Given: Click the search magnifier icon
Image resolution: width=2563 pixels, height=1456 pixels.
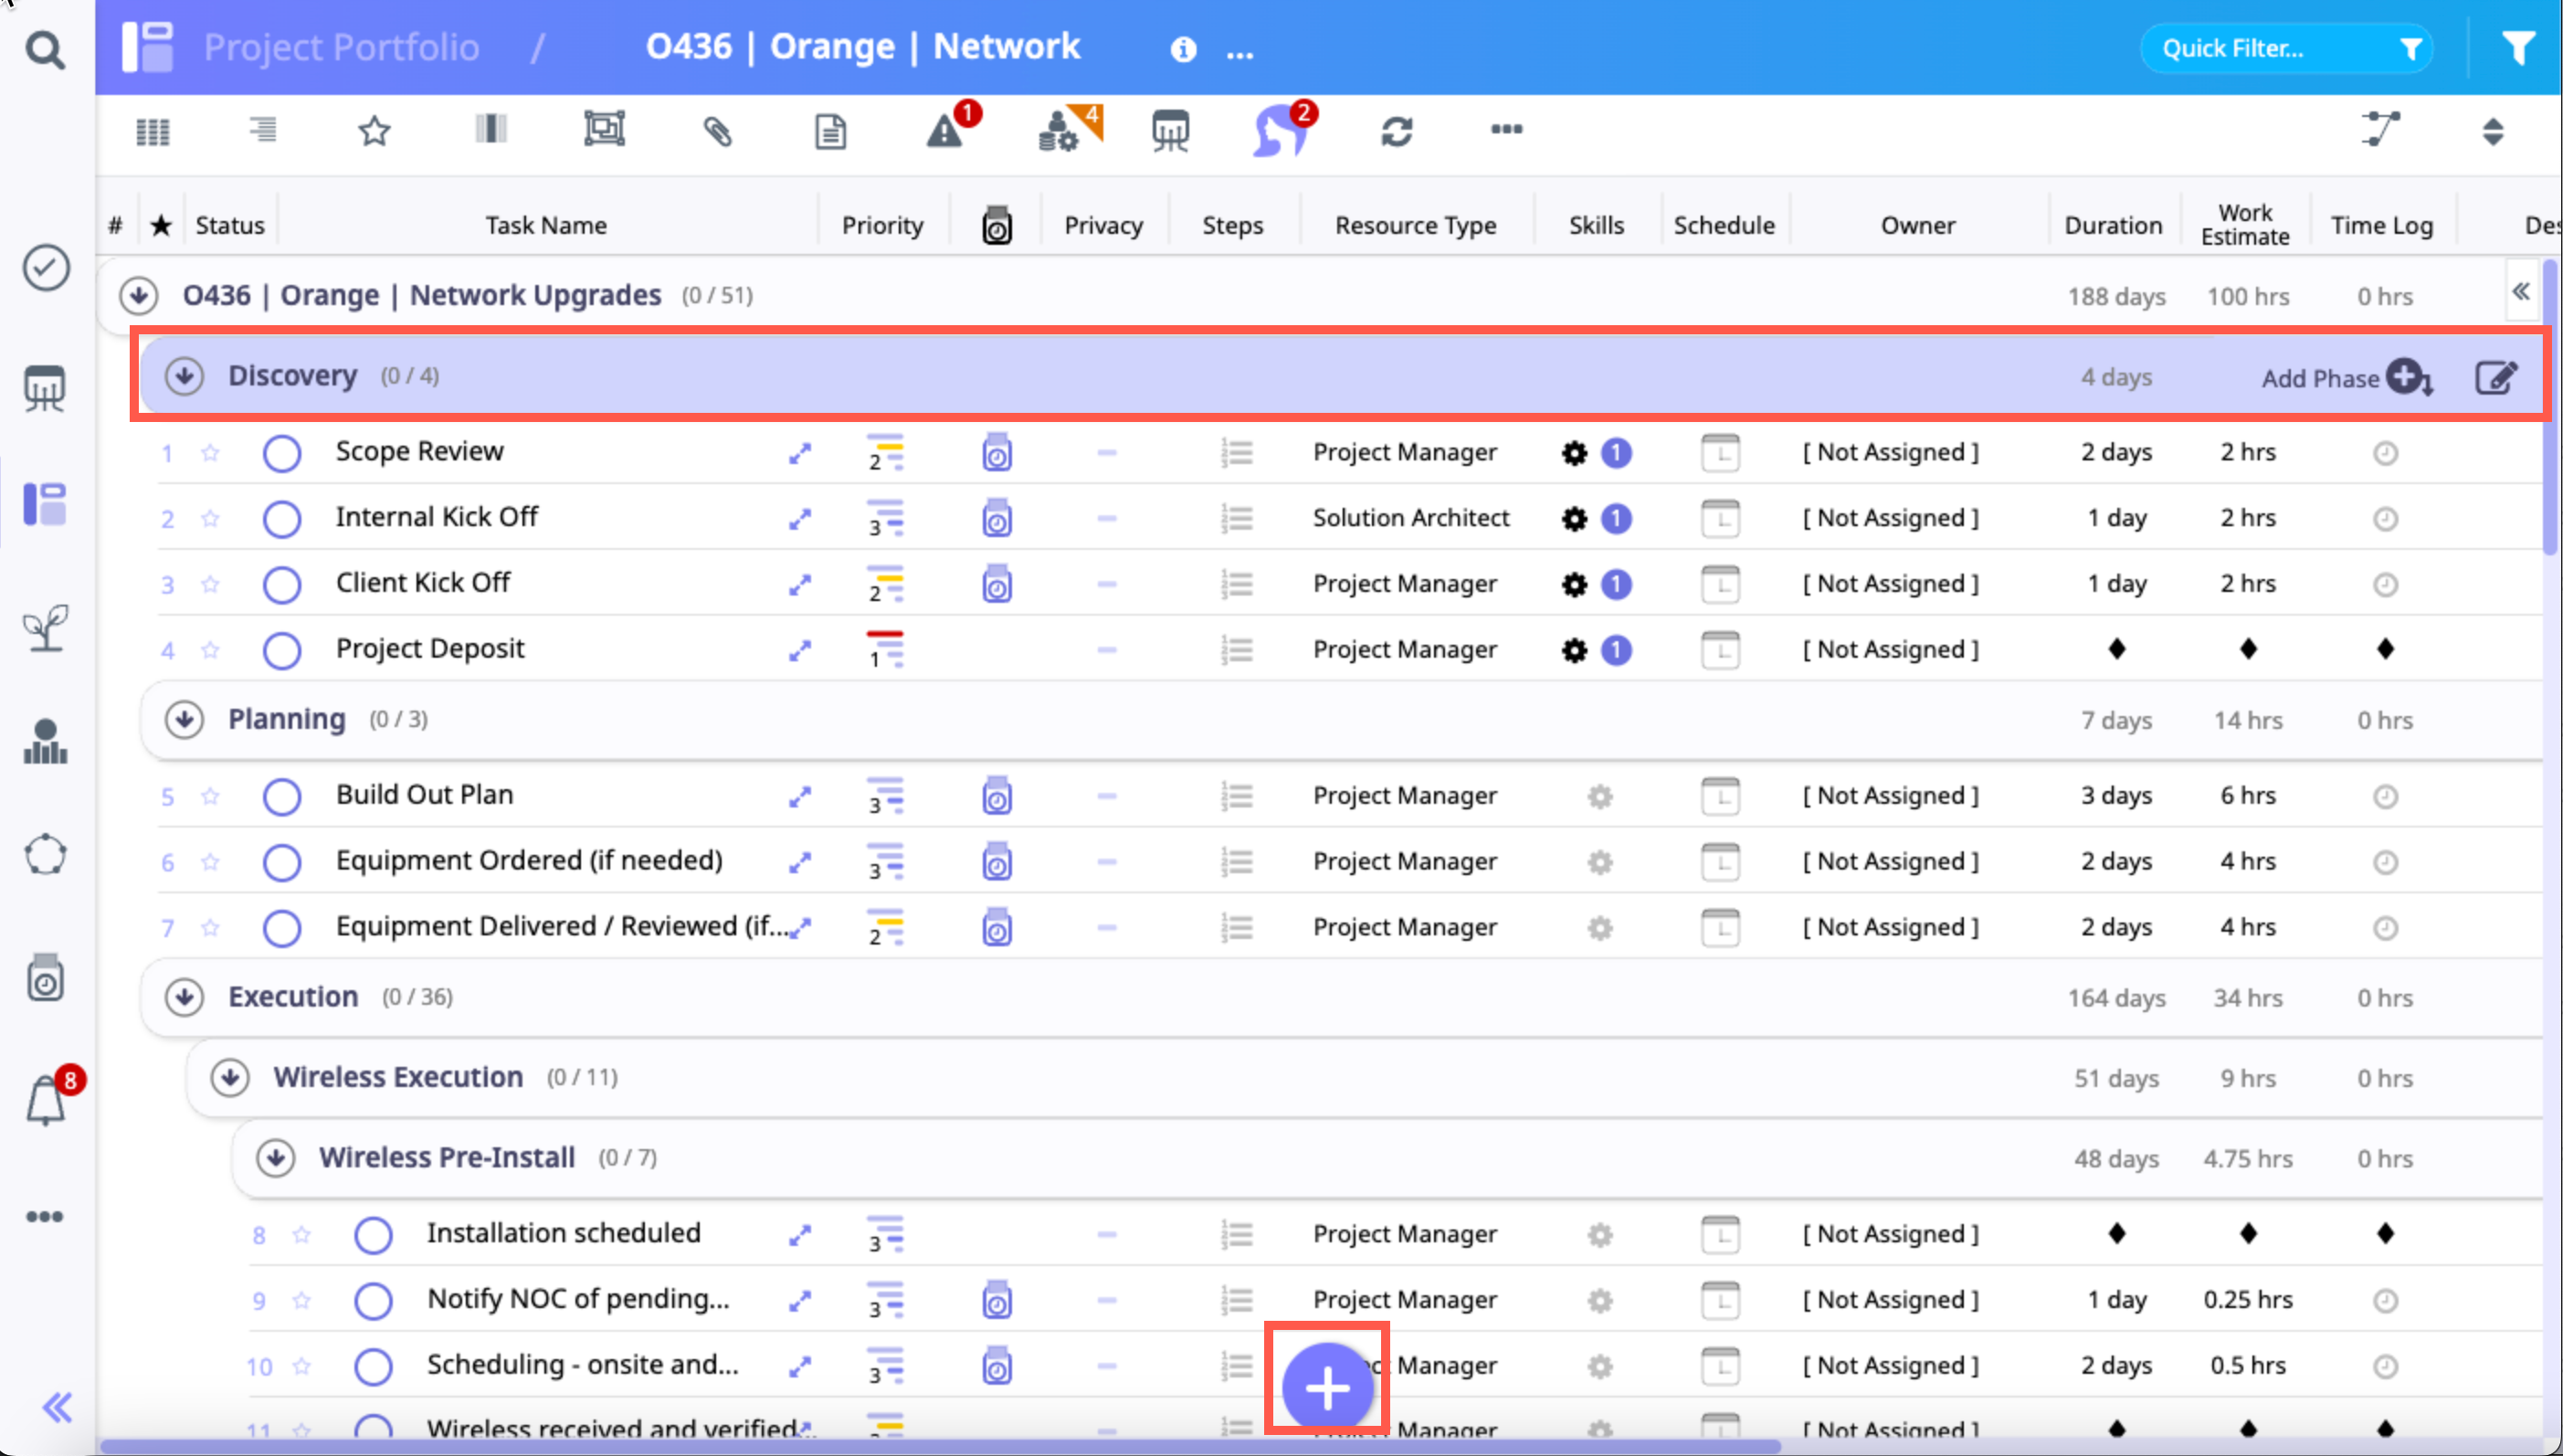Looking at the screenshot, I should coord(45,49).
